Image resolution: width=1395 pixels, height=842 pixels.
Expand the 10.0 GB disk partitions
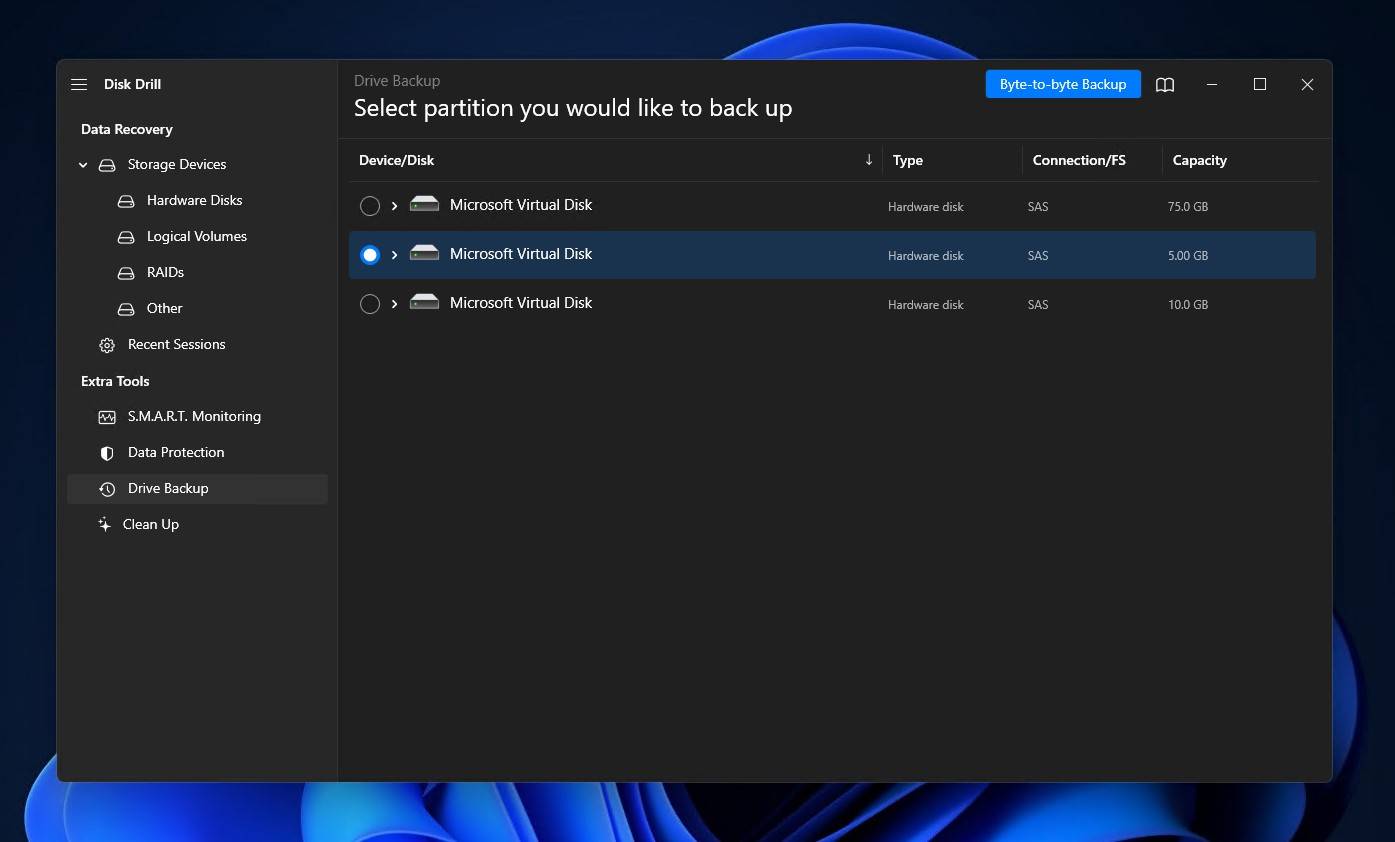[x=394, y=304]
